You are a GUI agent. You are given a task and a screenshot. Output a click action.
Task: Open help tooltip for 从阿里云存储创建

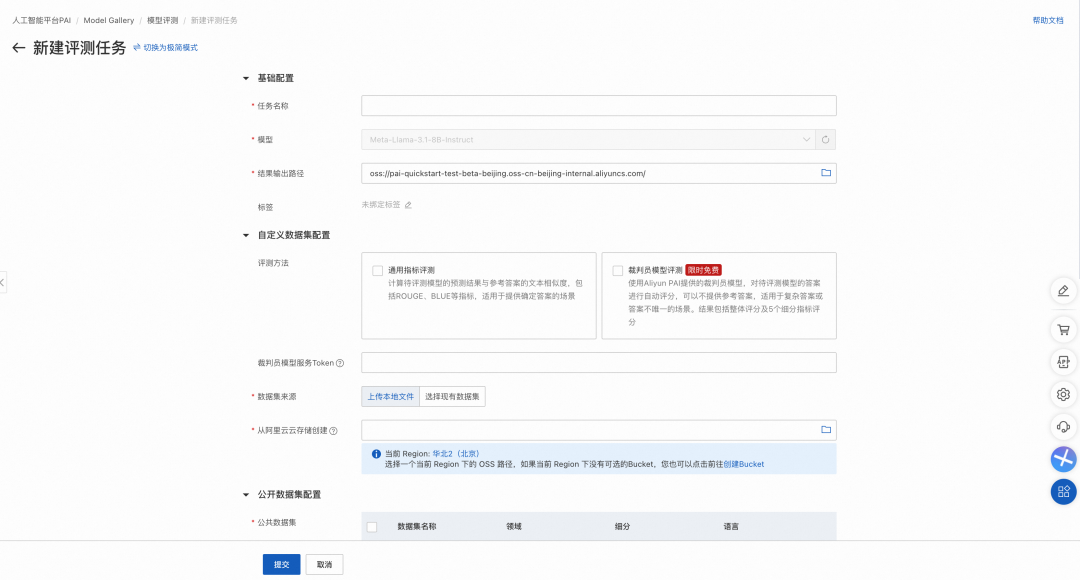333,431
